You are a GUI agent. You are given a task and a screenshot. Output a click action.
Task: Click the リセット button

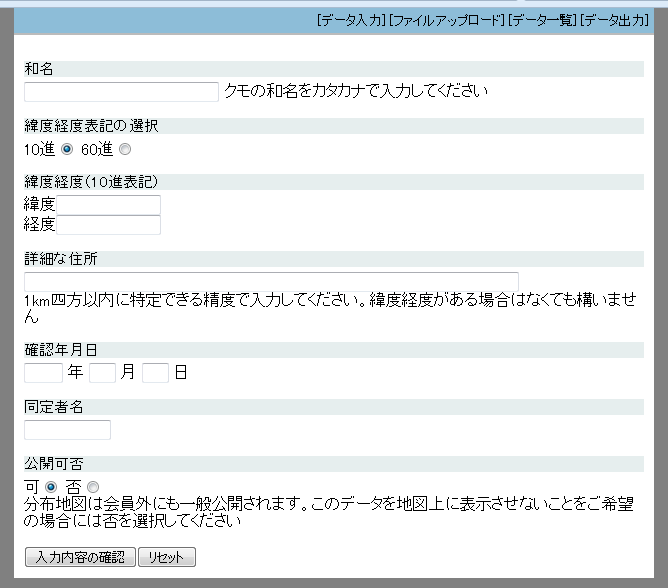167,557
